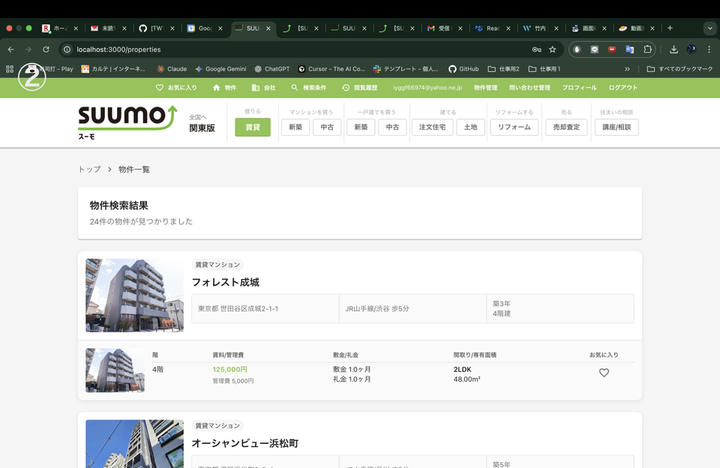Open お気に入り in the green header
This screenshot has width=720, height=468.
[176, 88]
